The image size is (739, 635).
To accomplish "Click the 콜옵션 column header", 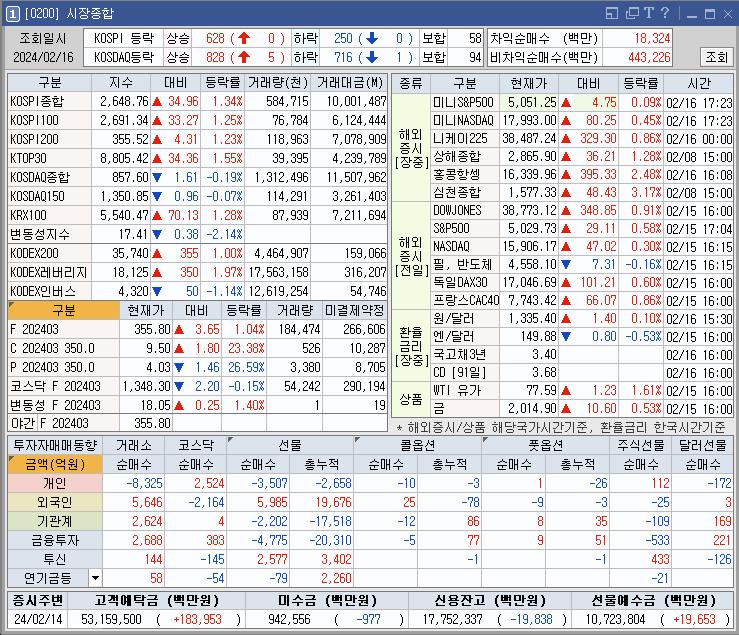I will click(x=418, y=445).
